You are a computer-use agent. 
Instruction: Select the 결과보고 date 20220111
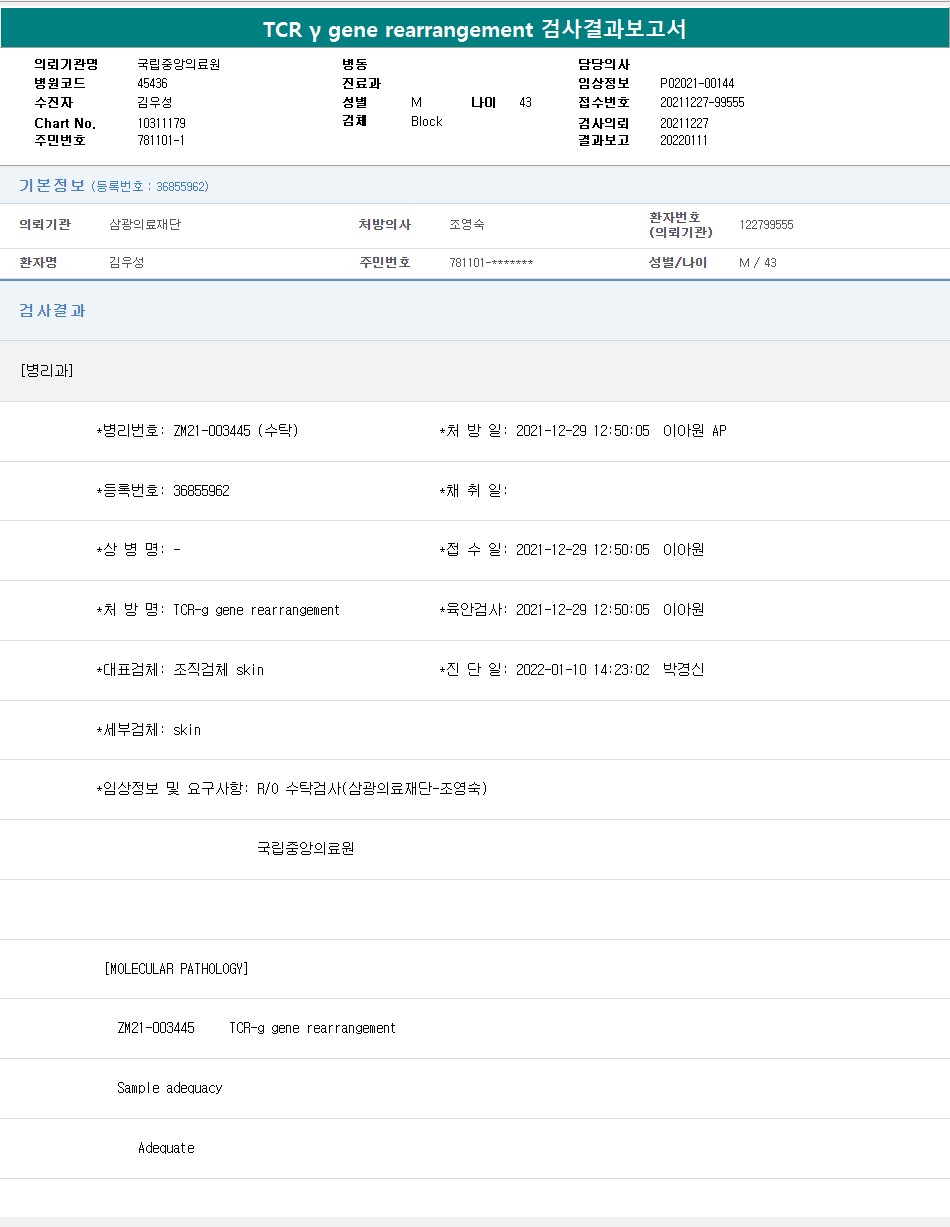(684, 140)
